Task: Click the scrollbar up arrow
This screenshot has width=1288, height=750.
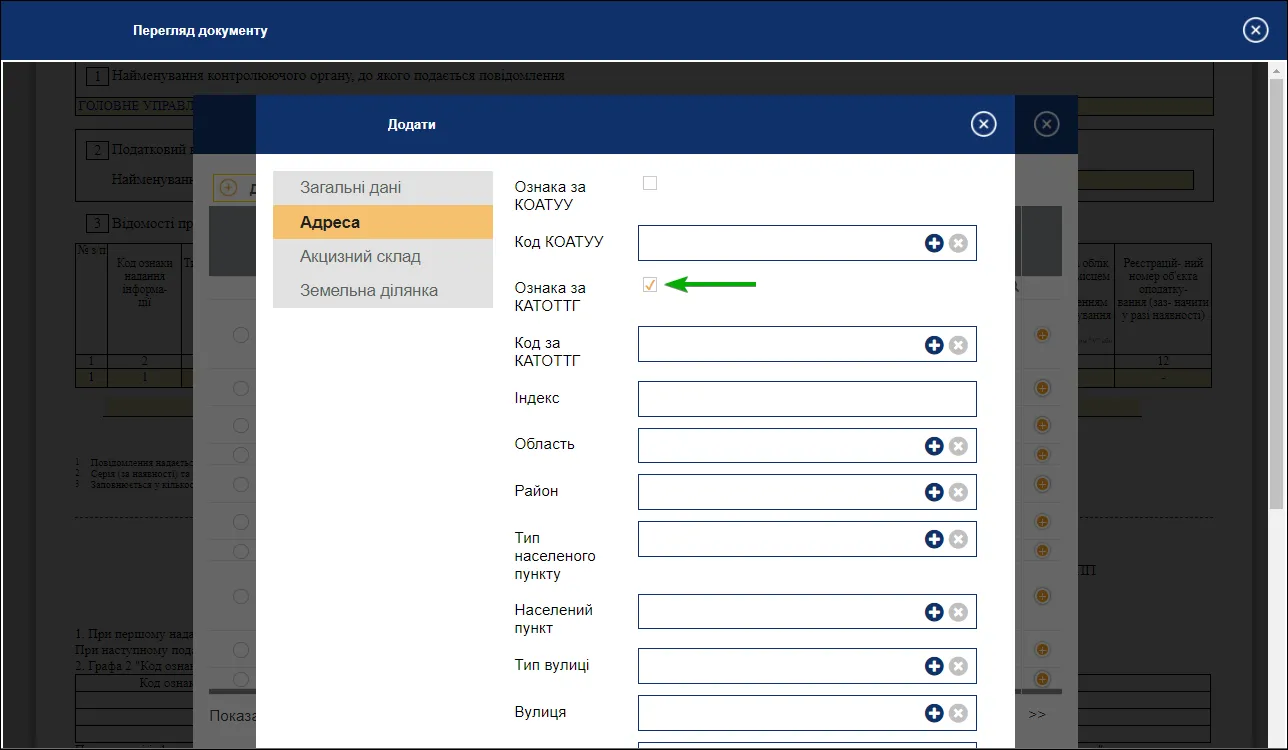Action: (x=1277, y=70)
